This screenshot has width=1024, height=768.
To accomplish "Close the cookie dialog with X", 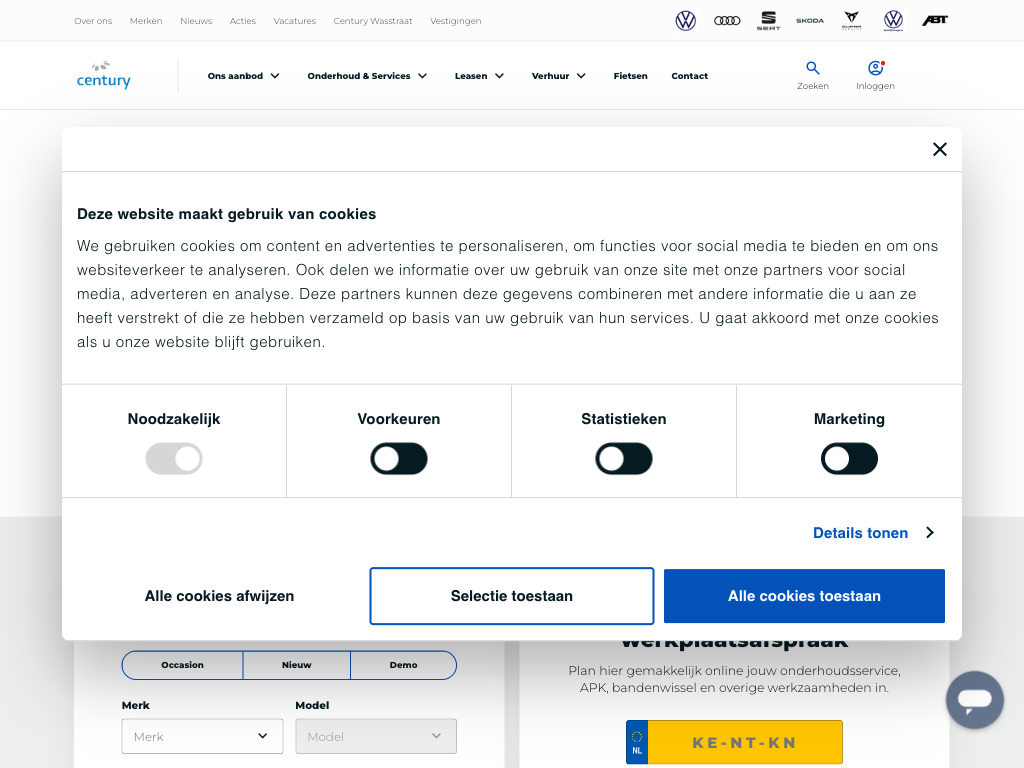I will pyautogui.click(x=940, y=150).
